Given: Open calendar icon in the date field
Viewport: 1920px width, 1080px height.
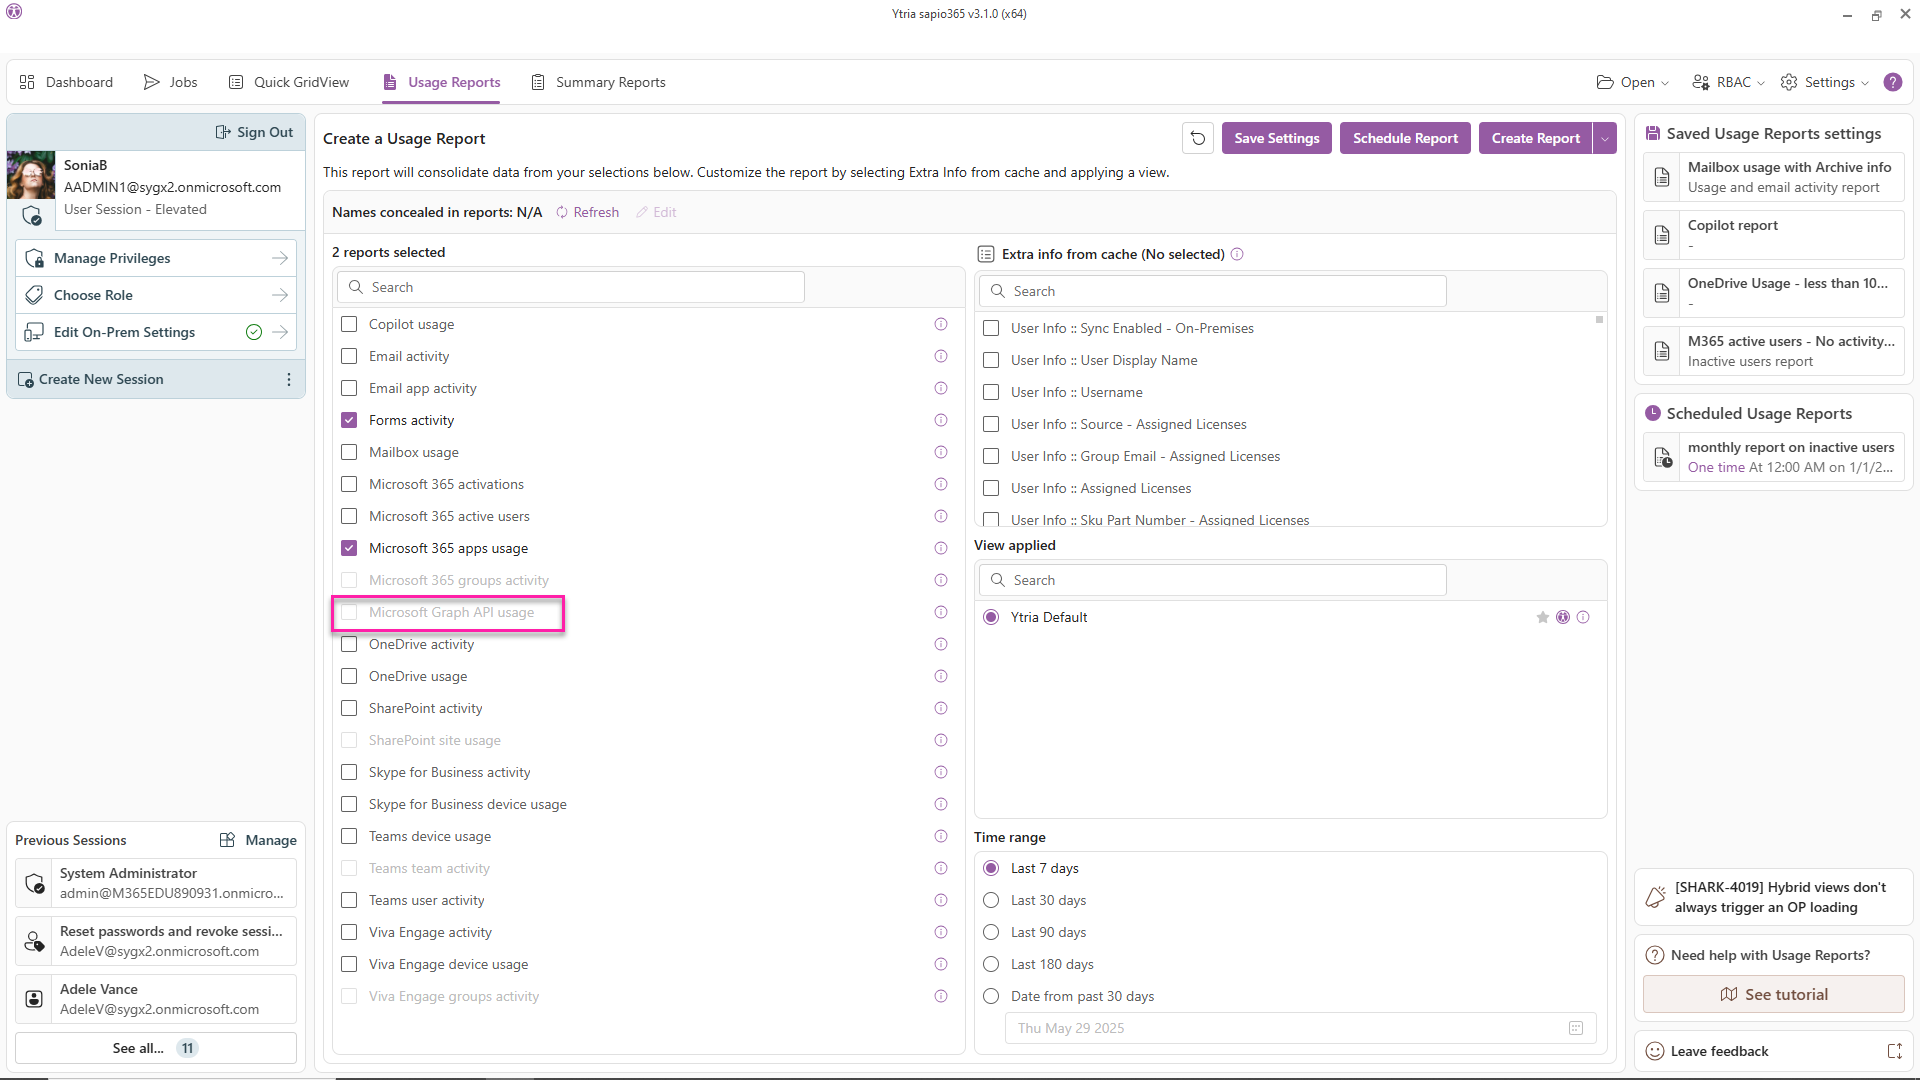Looking at the screenshot, I should pos(1576,1028).
